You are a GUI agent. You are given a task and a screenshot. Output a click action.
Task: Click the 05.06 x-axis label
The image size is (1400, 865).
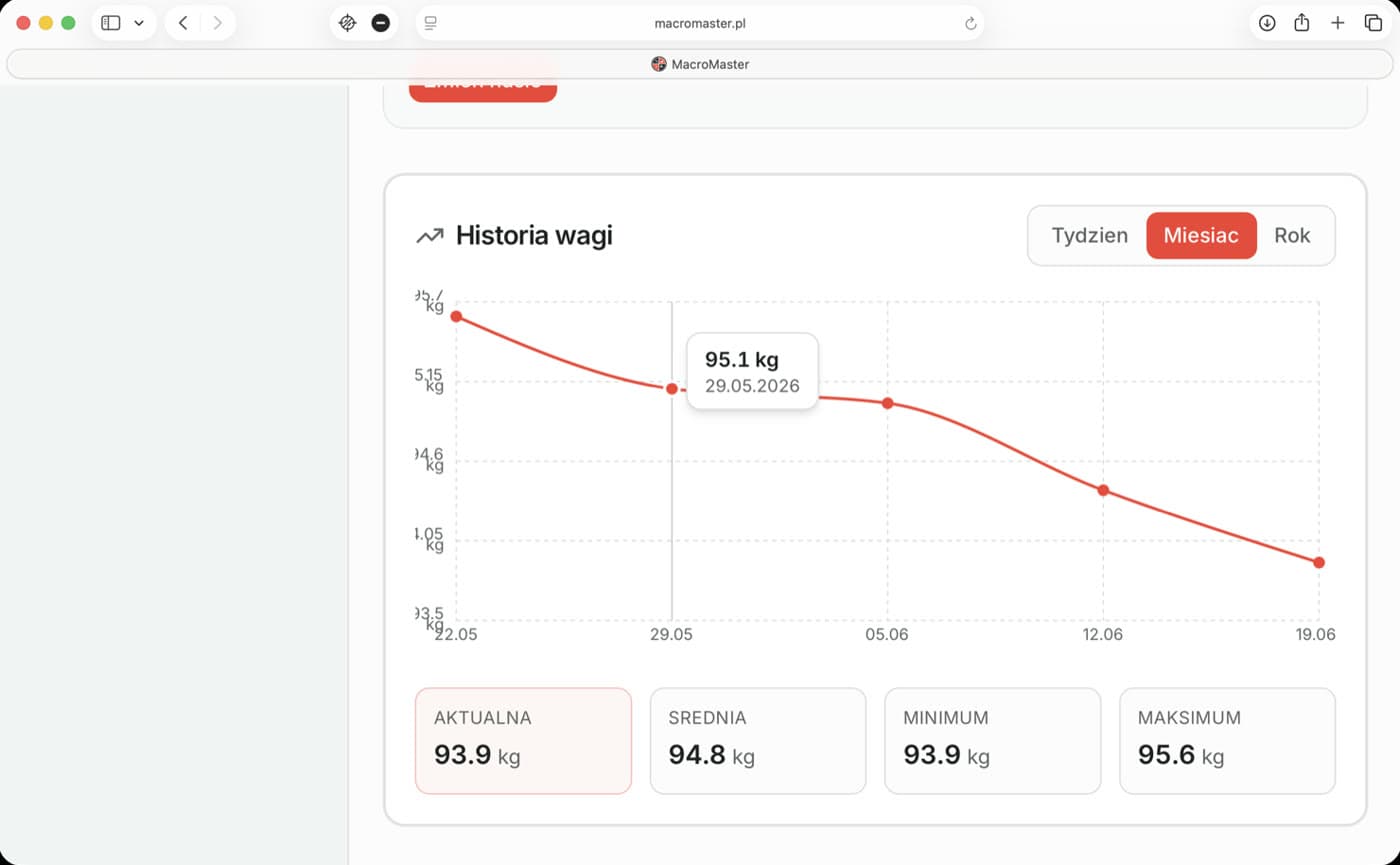pos(887,635)
